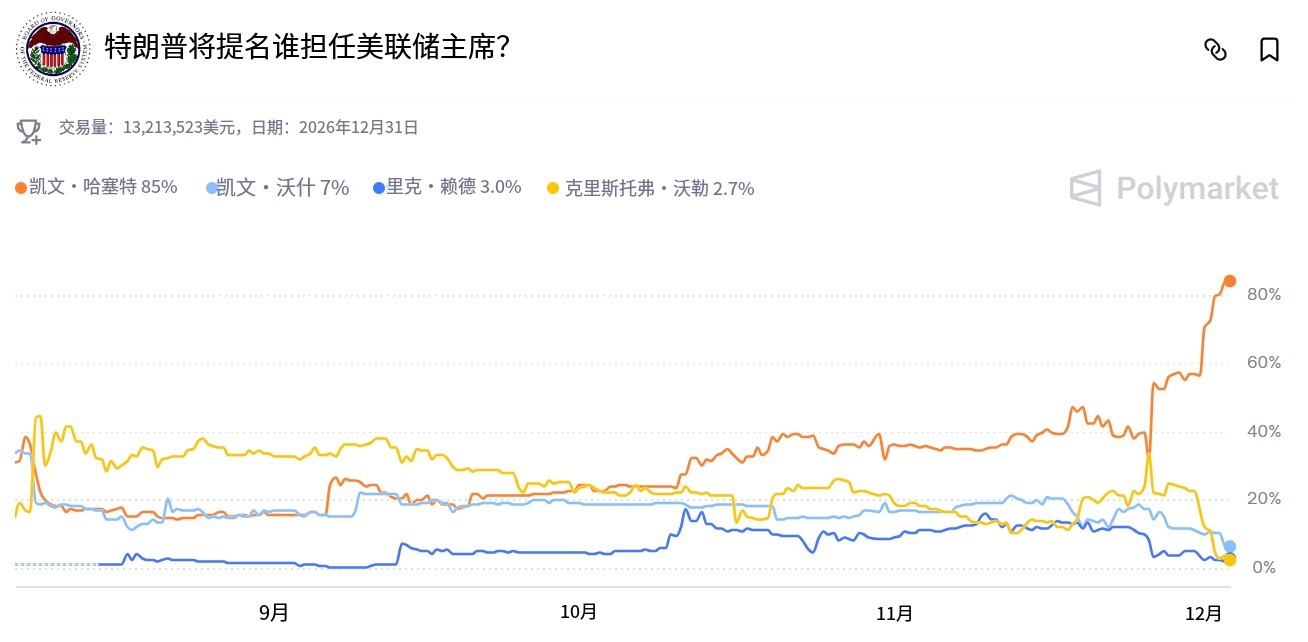
Task: Click the trading volume and date text
Action: (x=238, y=128)
